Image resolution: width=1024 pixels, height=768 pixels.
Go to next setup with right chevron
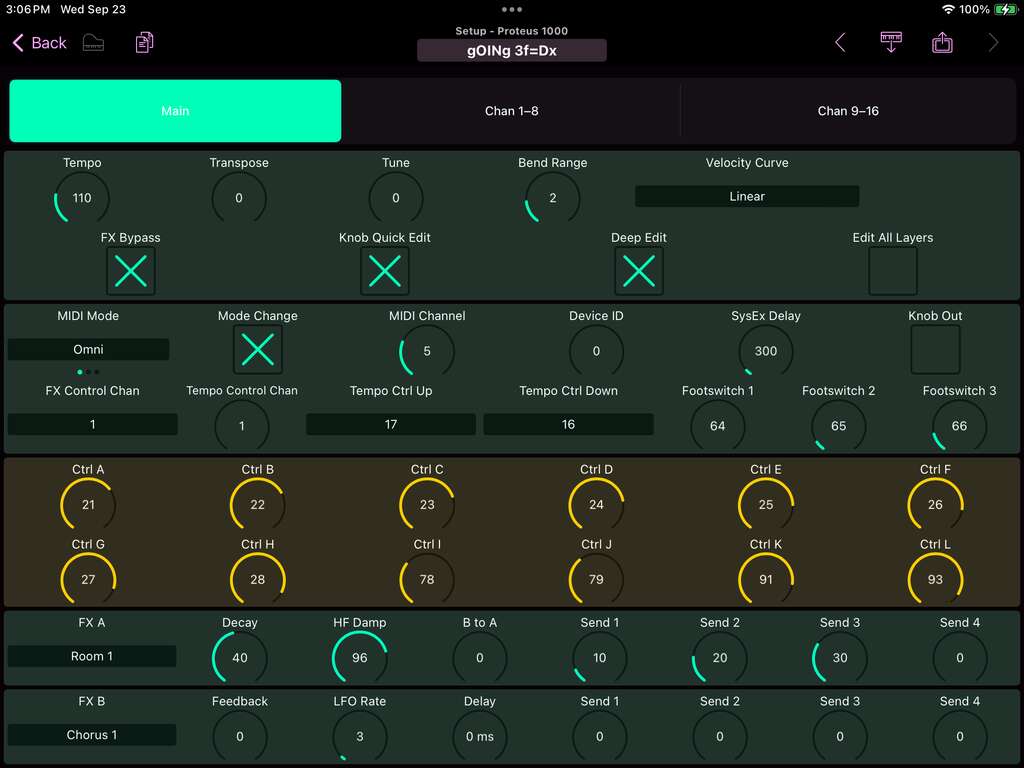click(993, 42)
